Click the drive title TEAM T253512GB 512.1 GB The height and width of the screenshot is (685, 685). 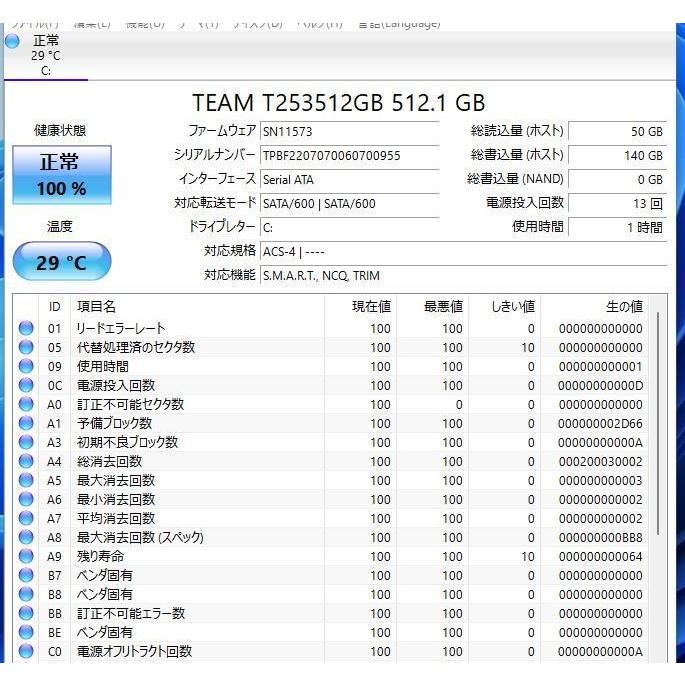[339, 103]
